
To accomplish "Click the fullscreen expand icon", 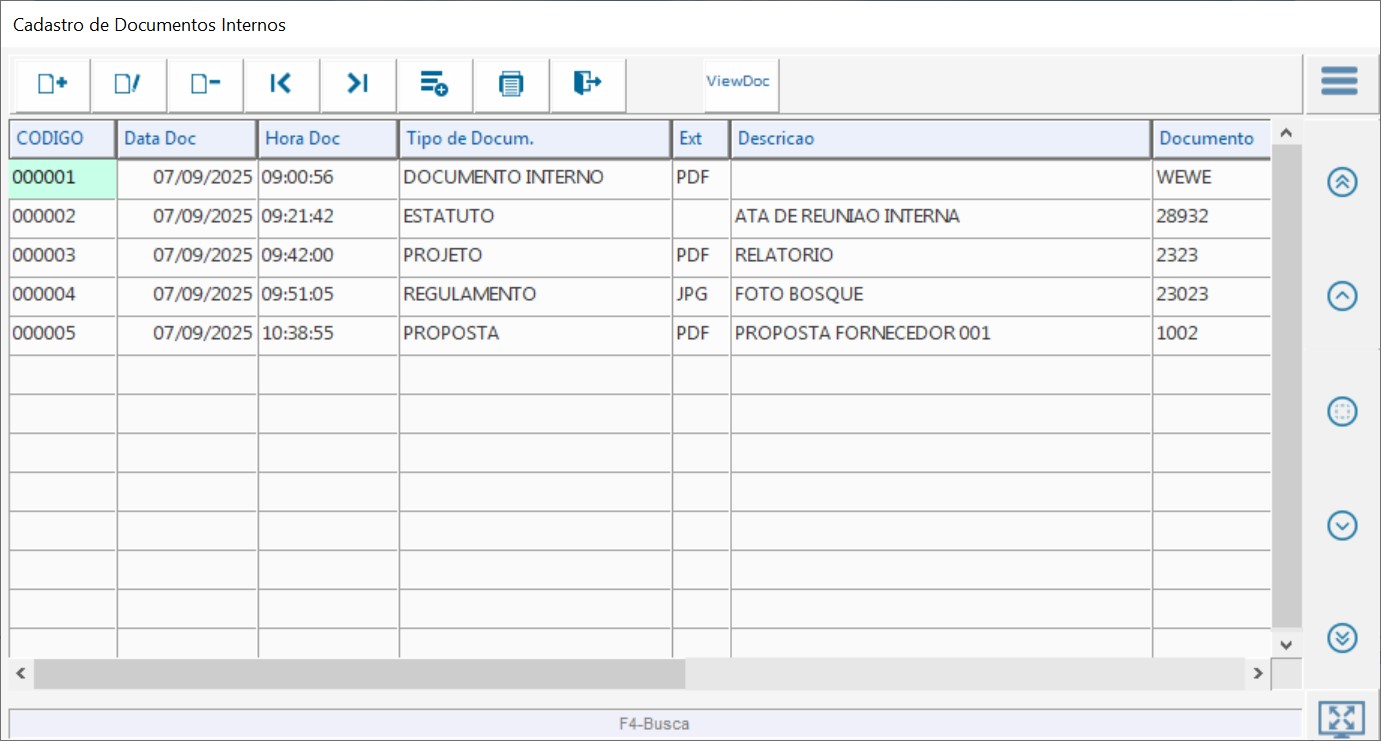I will [1341, 719].
